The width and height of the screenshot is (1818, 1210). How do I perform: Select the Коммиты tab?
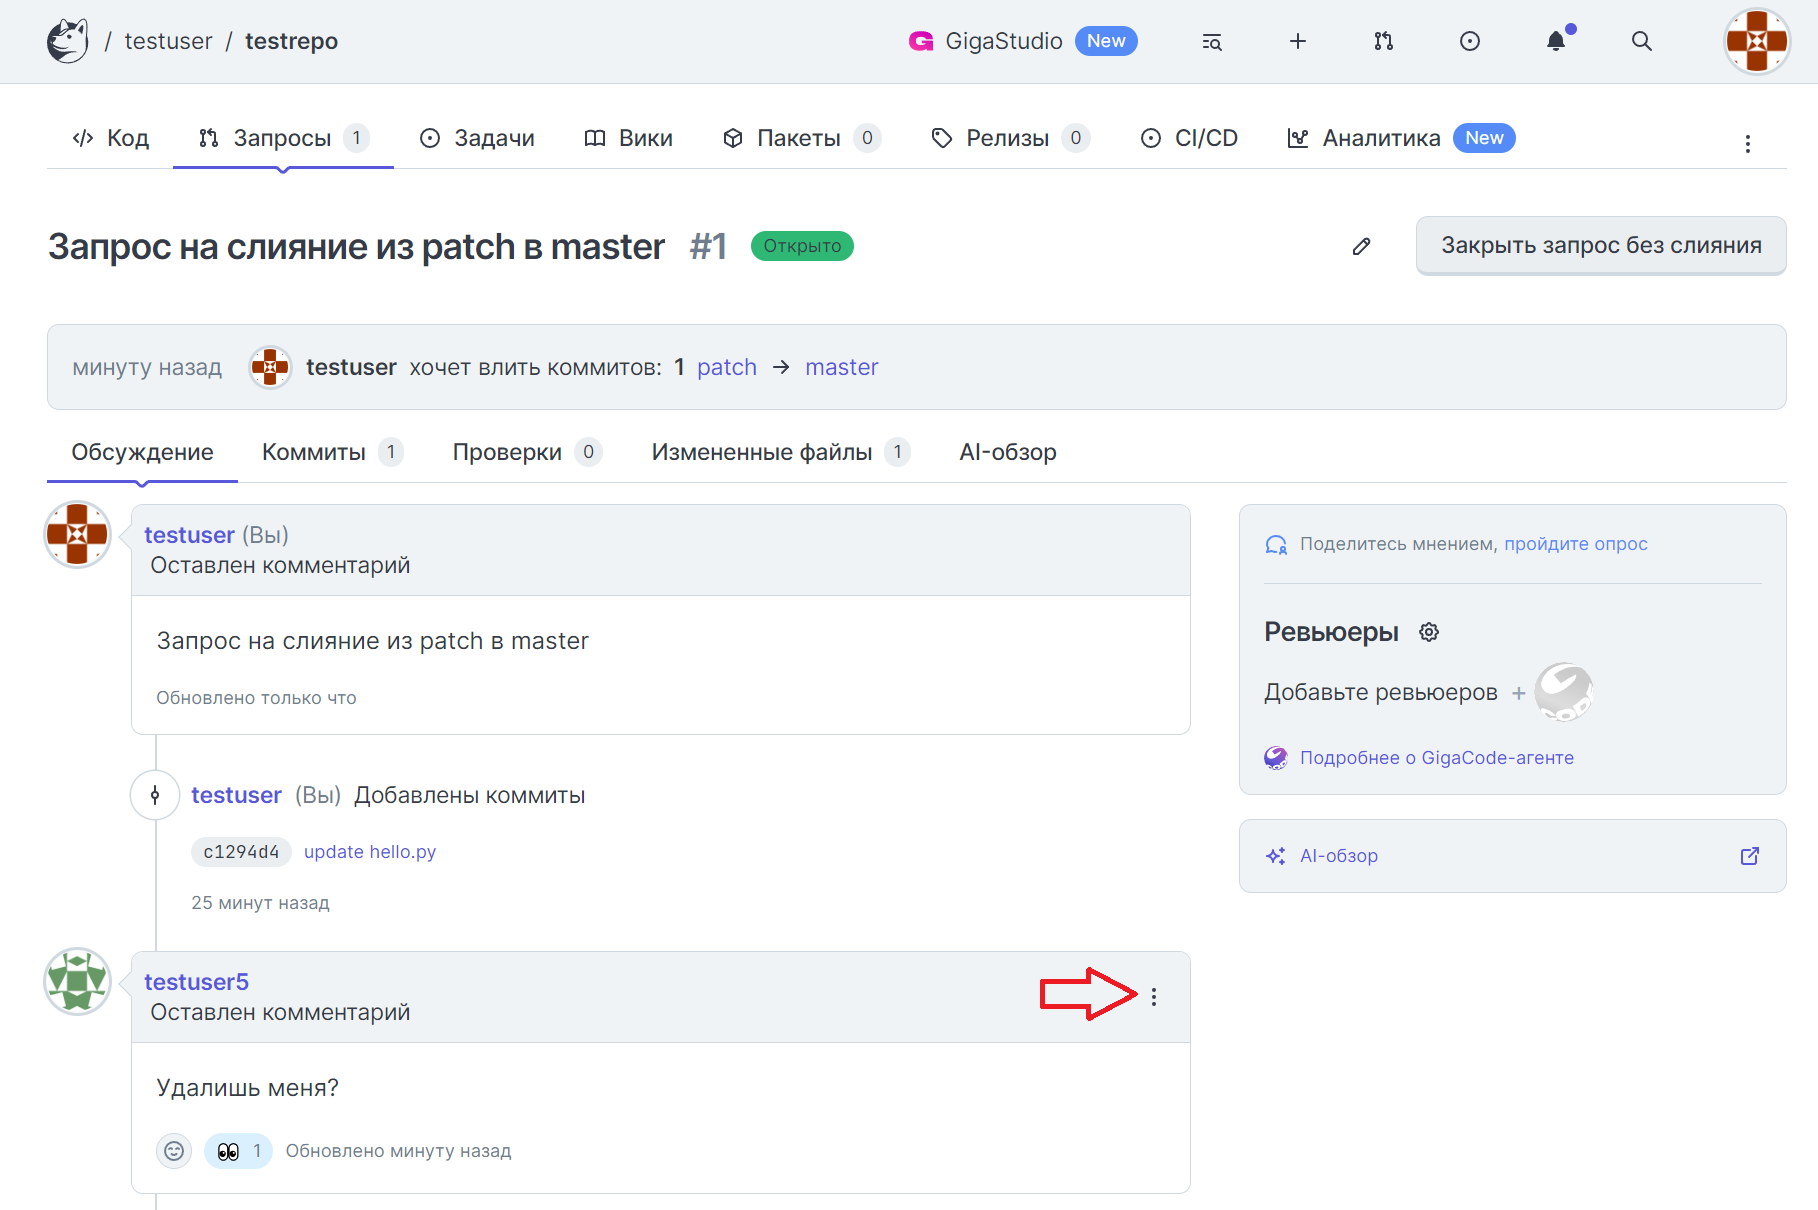click(x=332, y=452)
